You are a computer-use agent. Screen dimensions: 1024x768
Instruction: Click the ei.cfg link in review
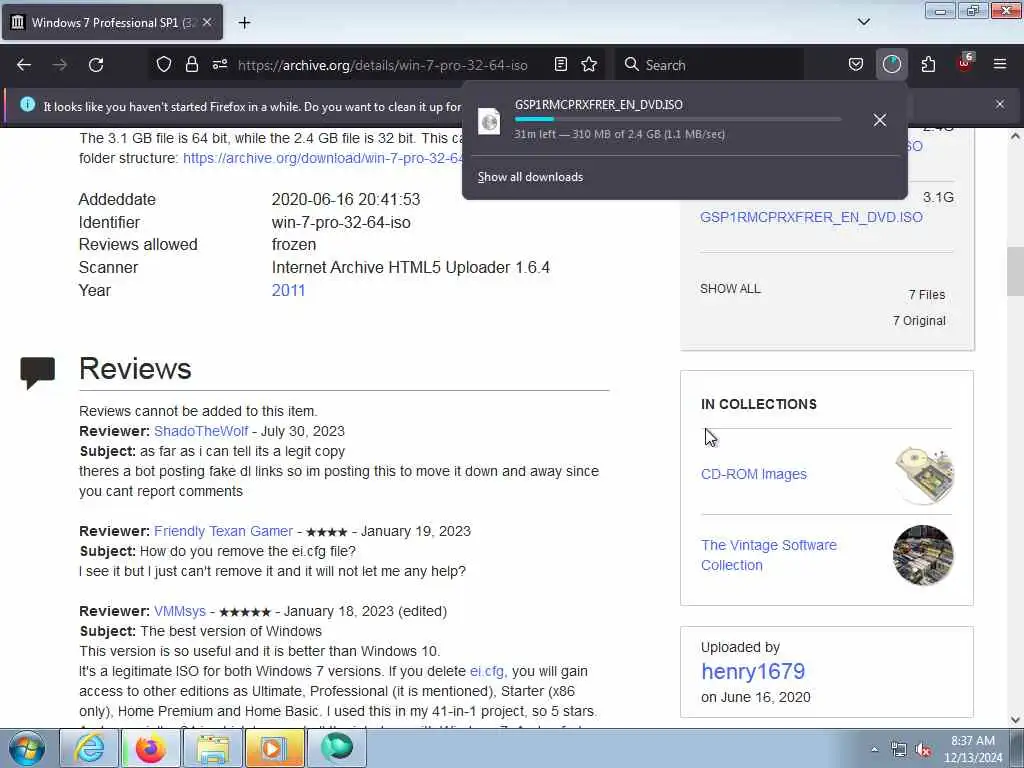click(x=488, y=671)
